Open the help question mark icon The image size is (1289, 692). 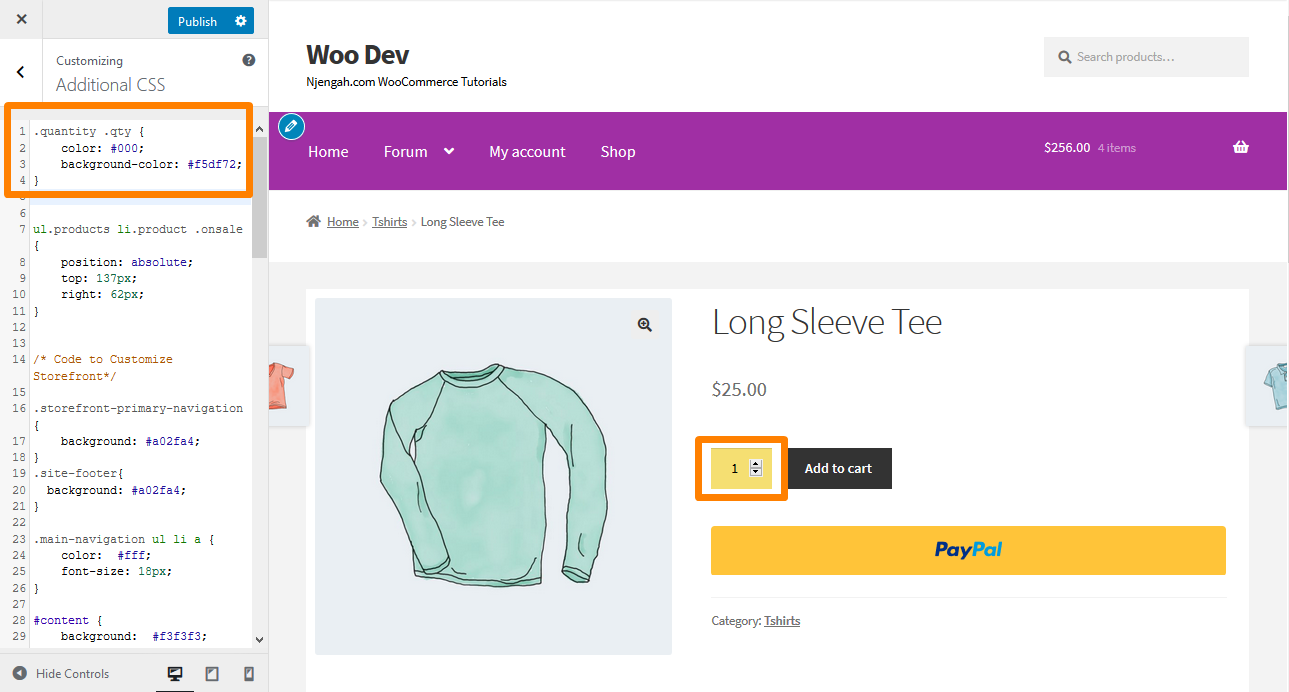[249, 60]
